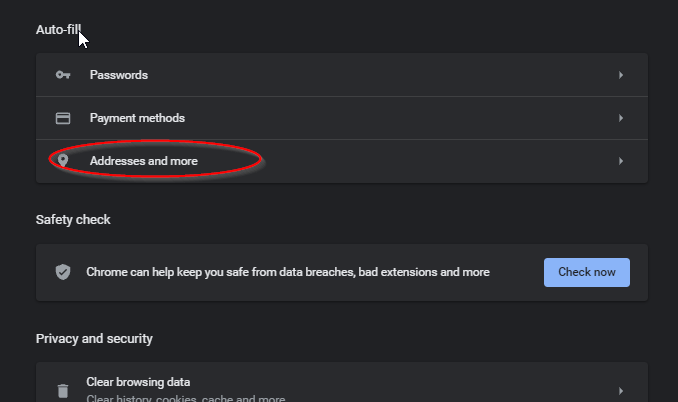Click the Safety check section heading
This screenshot has width=678, height=402.
coord(73,220)
